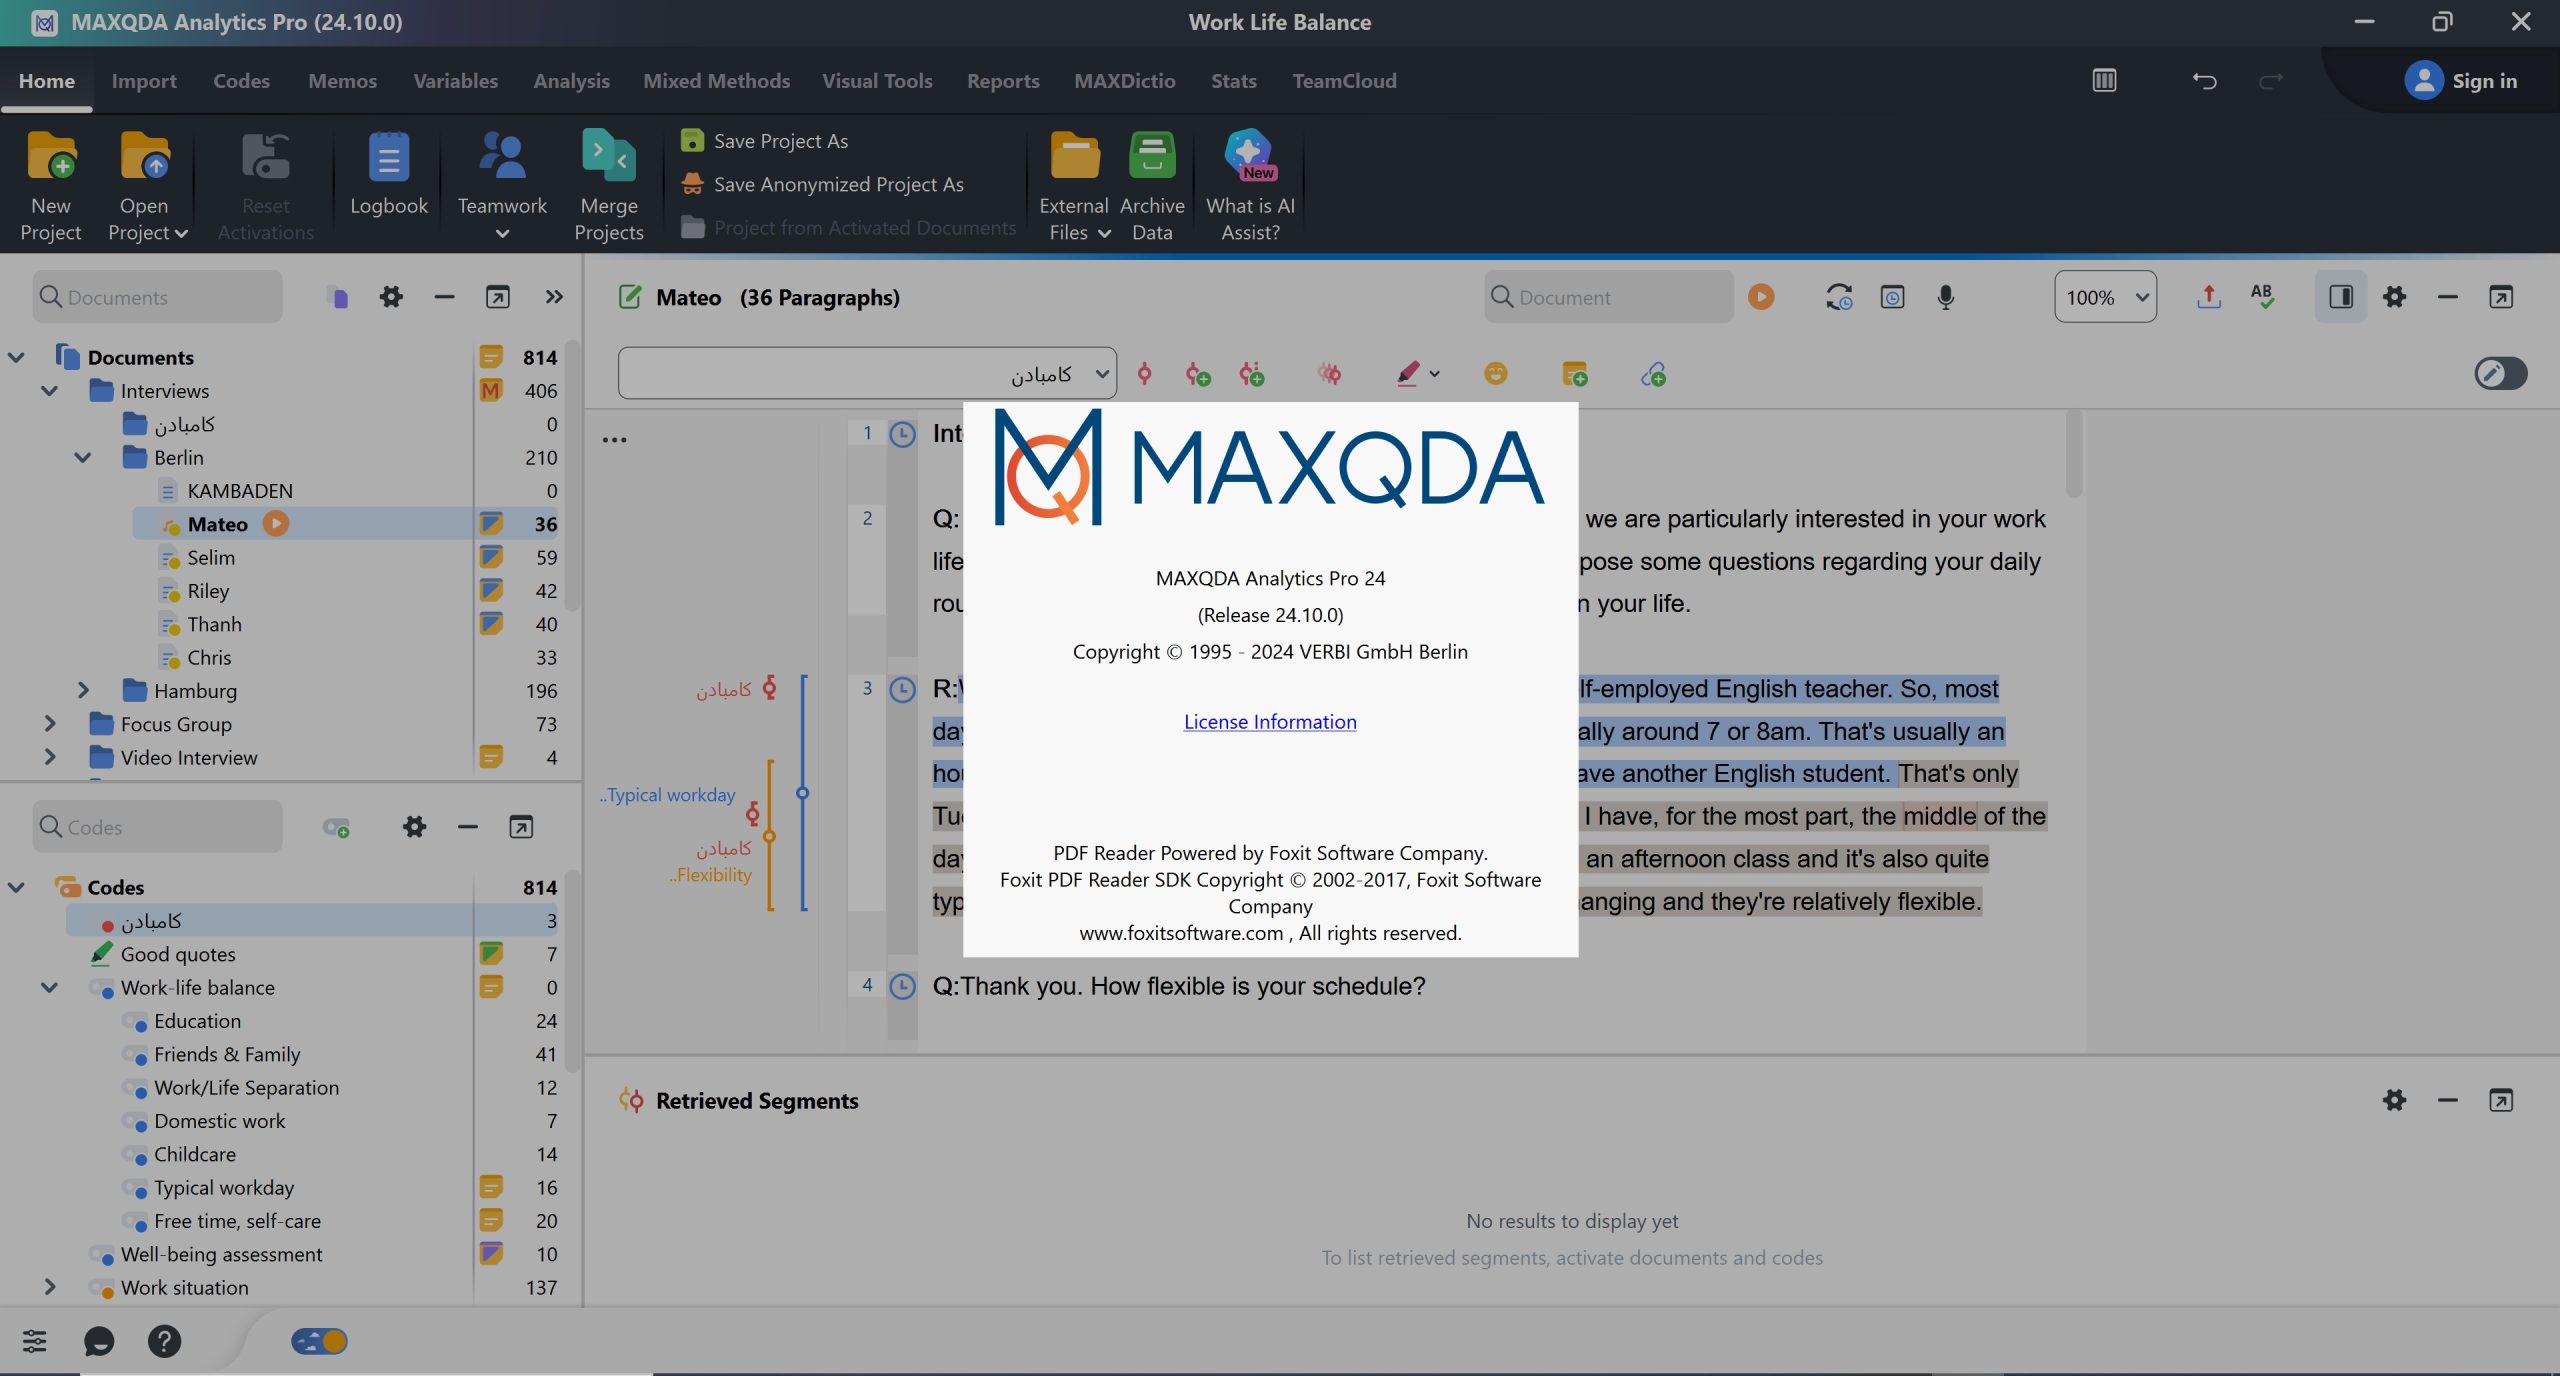Switch to the Analysis tab
The width and height of the screenshot is (2560, 1376).
coord(571,81)
